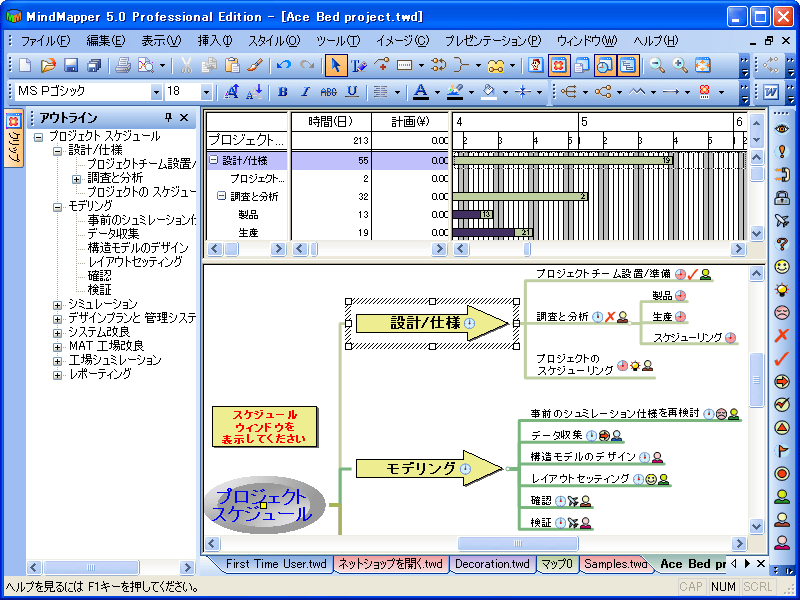
Task: Click the question mark symbol icon
Action: click(x=782, y=243)
